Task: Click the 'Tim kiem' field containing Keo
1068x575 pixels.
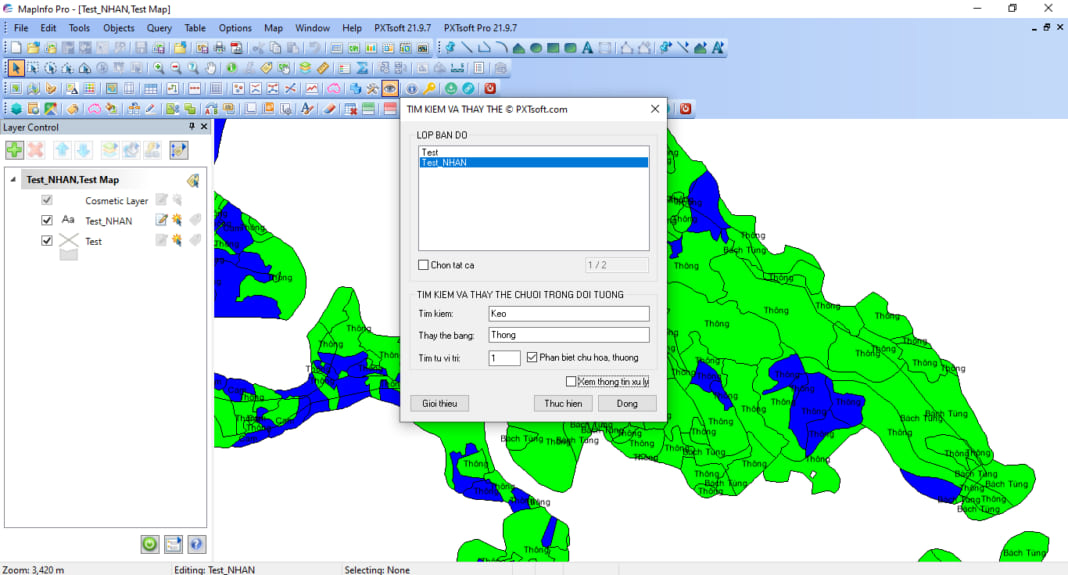Action: [x=569, y=313]
